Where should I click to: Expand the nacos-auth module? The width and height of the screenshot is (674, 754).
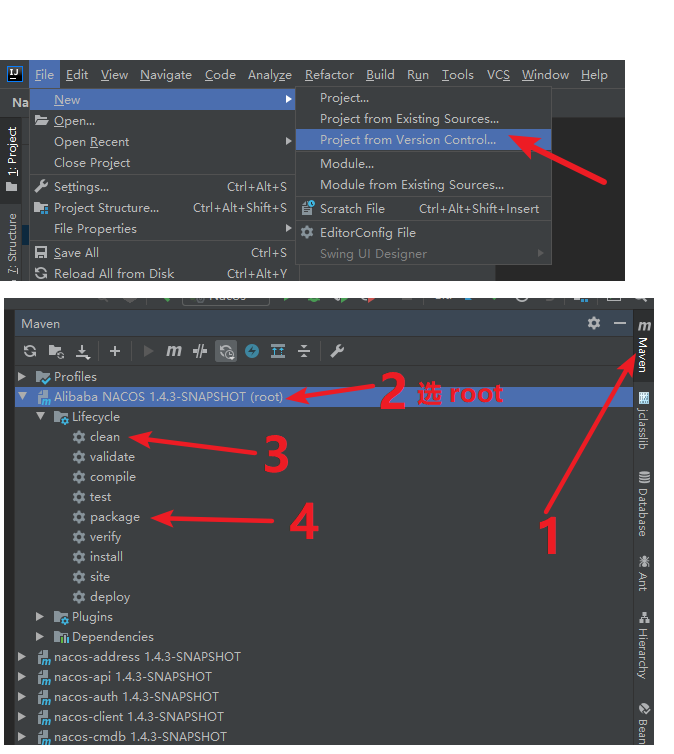click(22, 696)
